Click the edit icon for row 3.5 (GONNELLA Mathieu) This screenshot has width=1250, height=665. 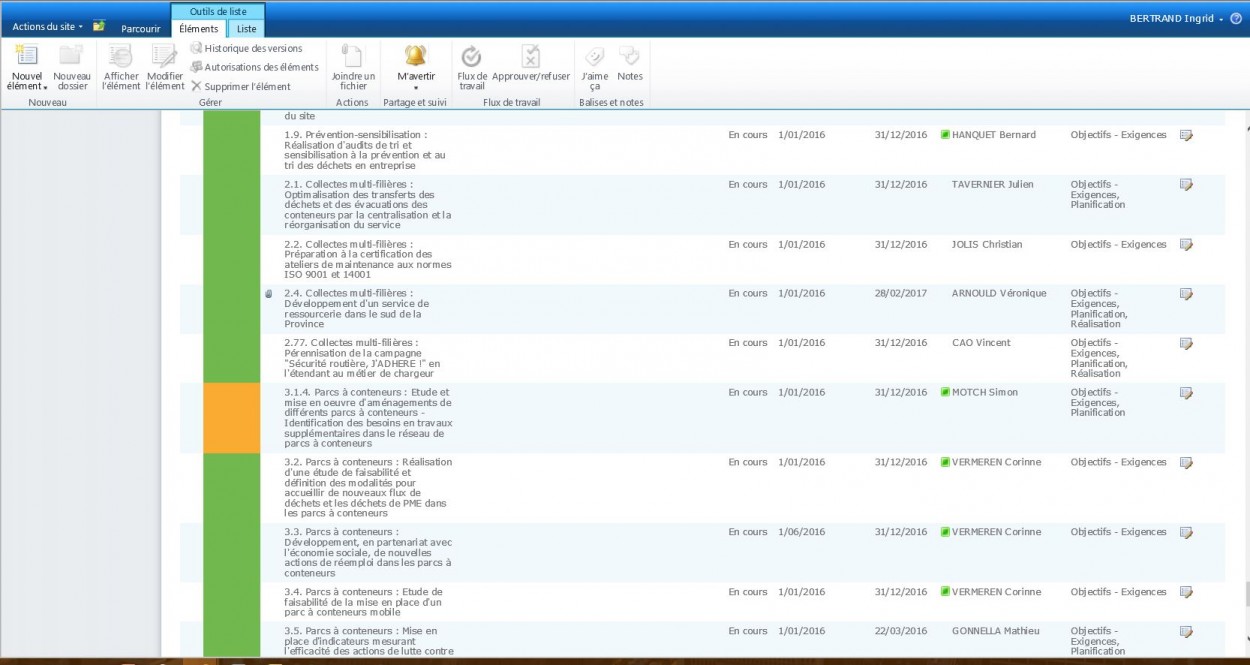[x=1186, y=632]
